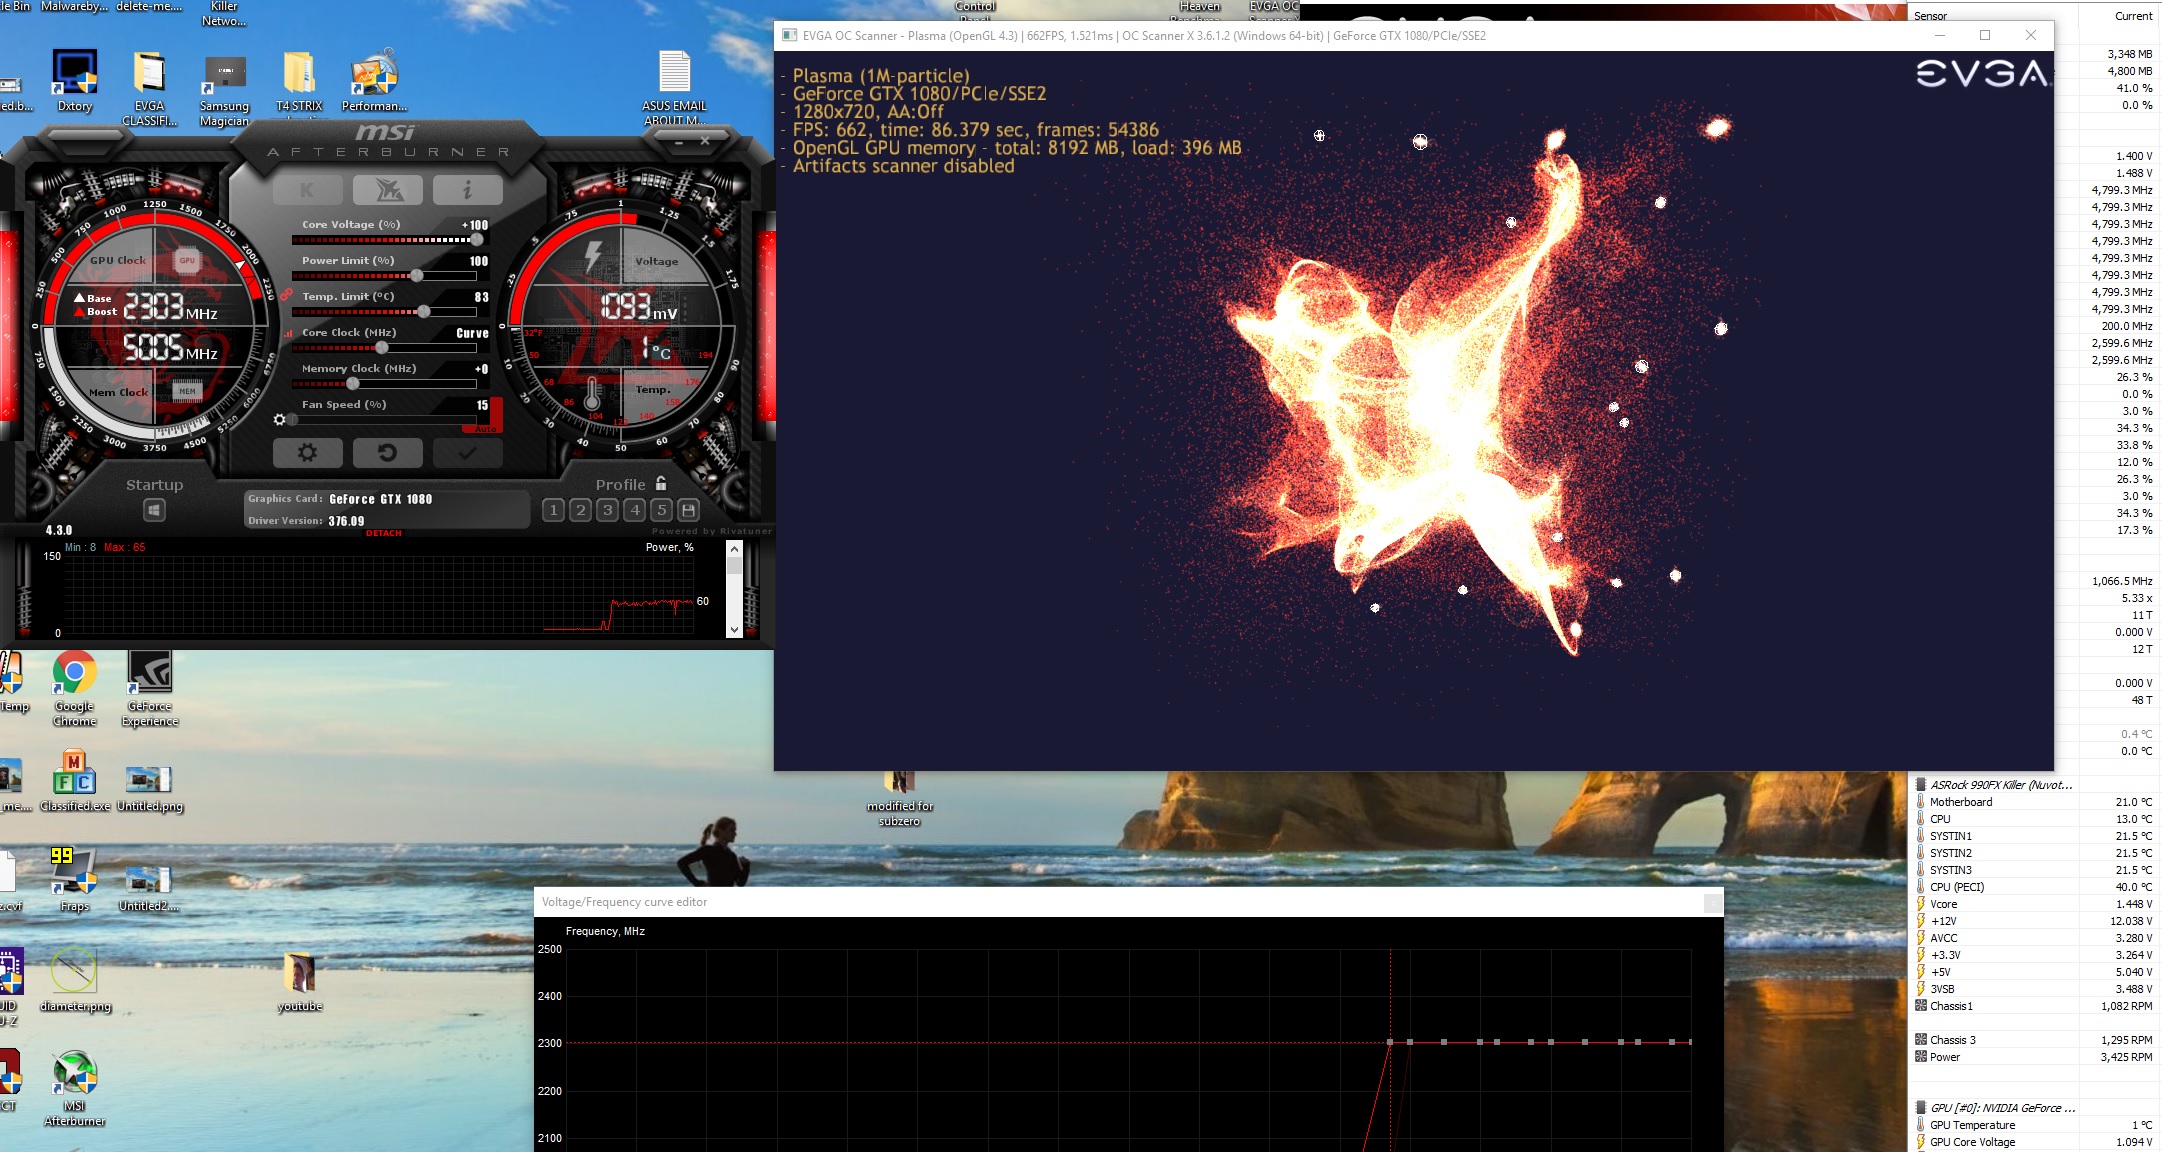Open Samsung Magician desktop shortcut

pos(225,88)
